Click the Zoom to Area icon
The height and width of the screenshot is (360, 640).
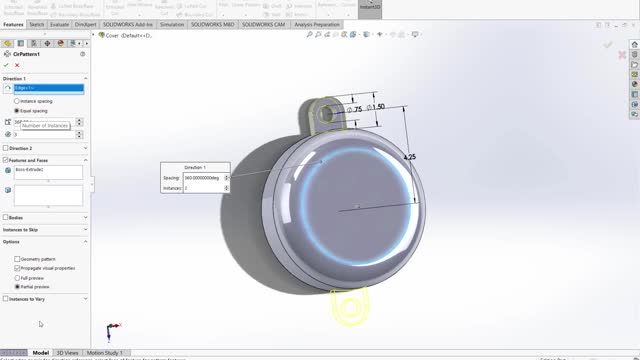(x=318, y=35)
